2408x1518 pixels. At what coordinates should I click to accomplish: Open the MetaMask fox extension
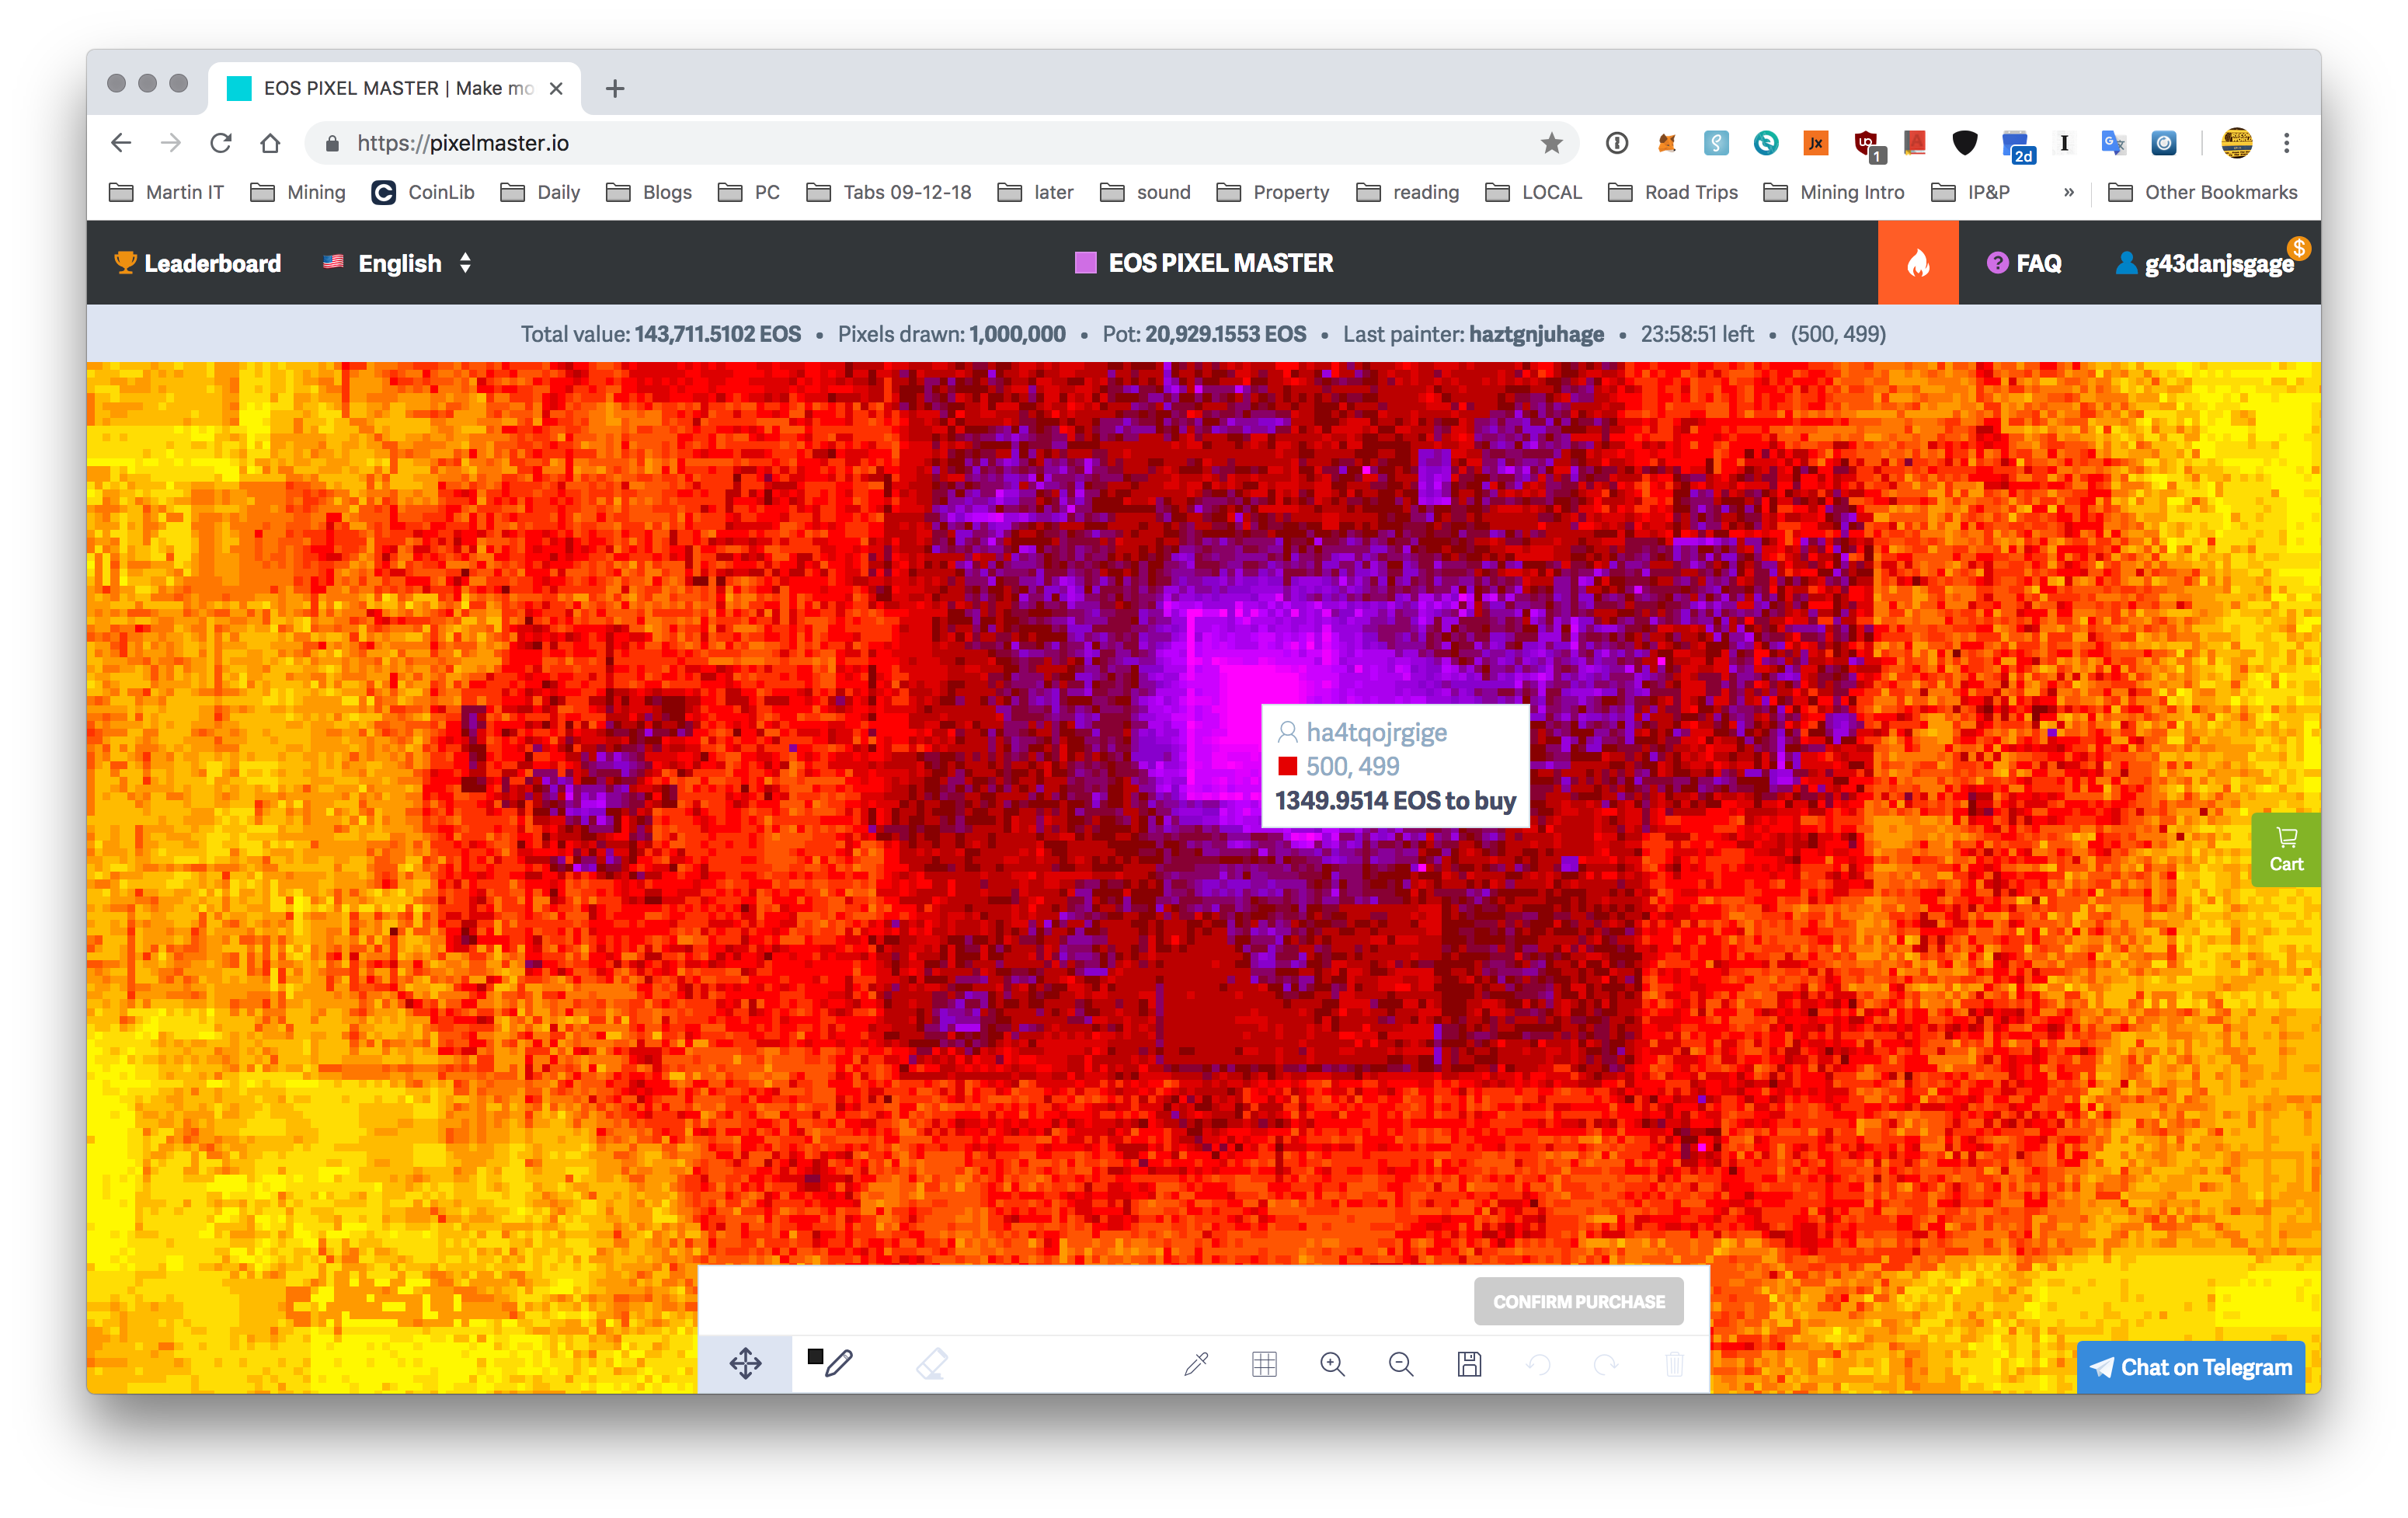pos(1666,143)
